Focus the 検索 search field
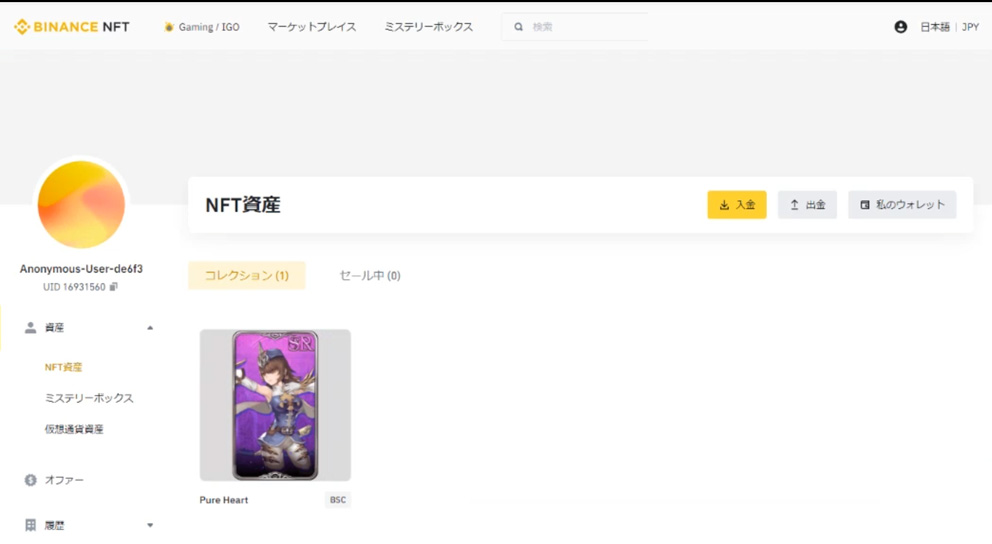The image size is (992, 544). point(575,27)
